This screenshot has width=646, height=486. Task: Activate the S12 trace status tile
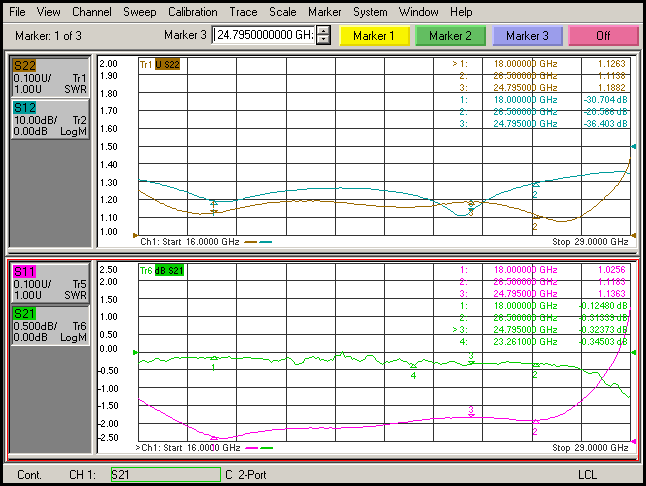coord(50,118)
